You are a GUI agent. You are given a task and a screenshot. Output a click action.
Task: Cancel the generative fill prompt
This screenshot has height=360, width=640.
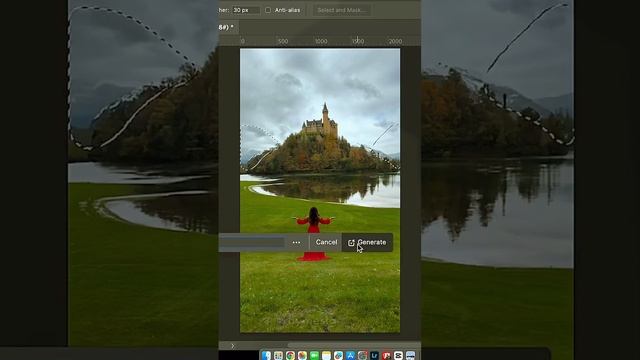[326, 242]
